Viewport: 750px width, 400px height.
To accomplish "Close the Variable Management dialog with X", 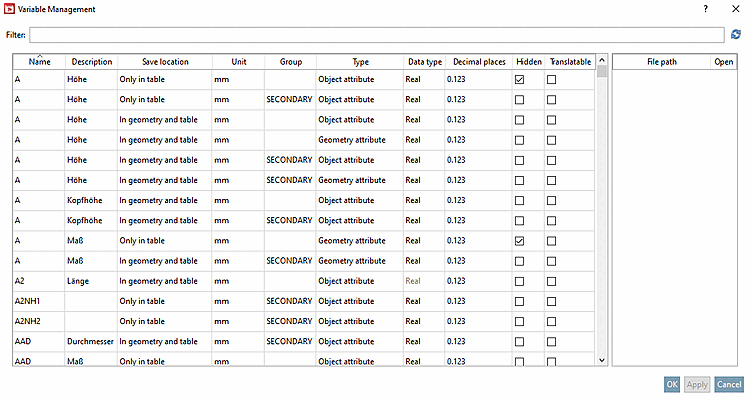I will 736,9.
